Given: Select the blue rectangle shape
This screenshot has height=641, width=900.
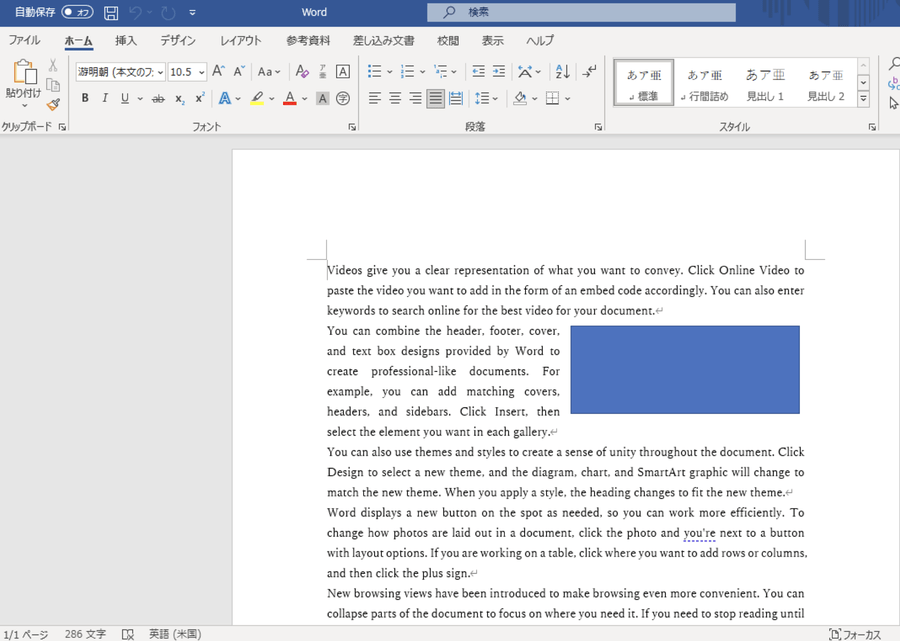Looking at the screenshot, I should tap(685, 370).
